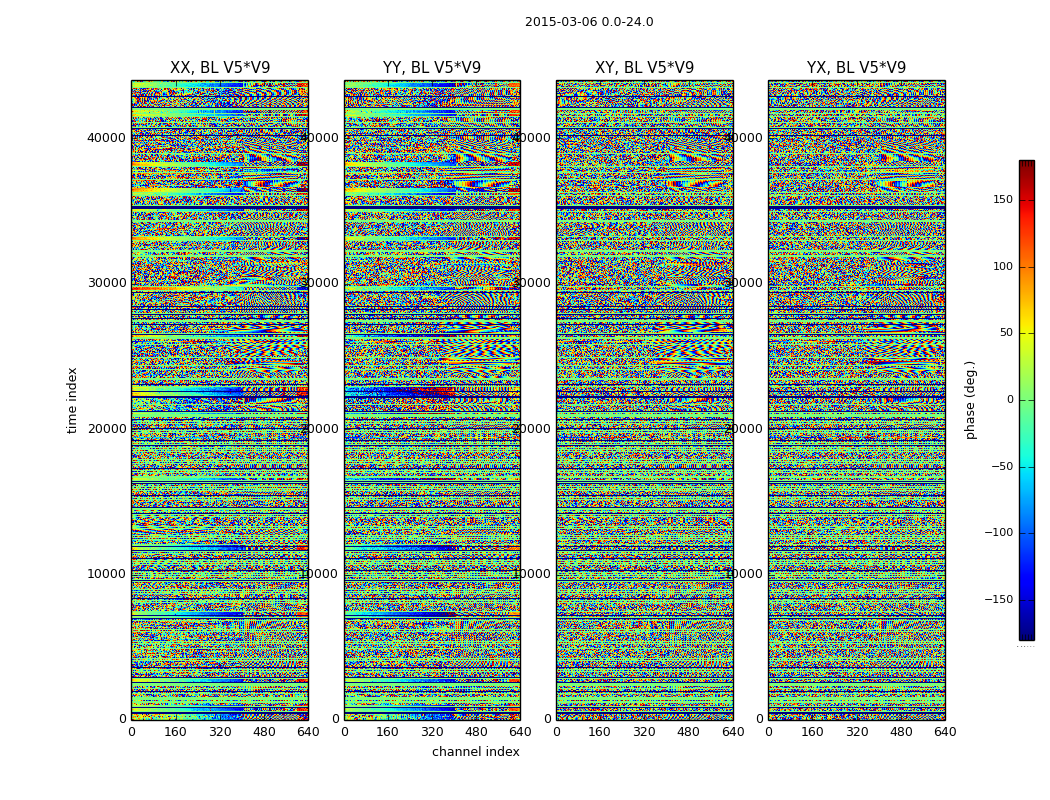Viewport: 1050px width, 800px height.
Task: Select the "YY, BL V5*V9" subplot title
Action: coord(432,68)
